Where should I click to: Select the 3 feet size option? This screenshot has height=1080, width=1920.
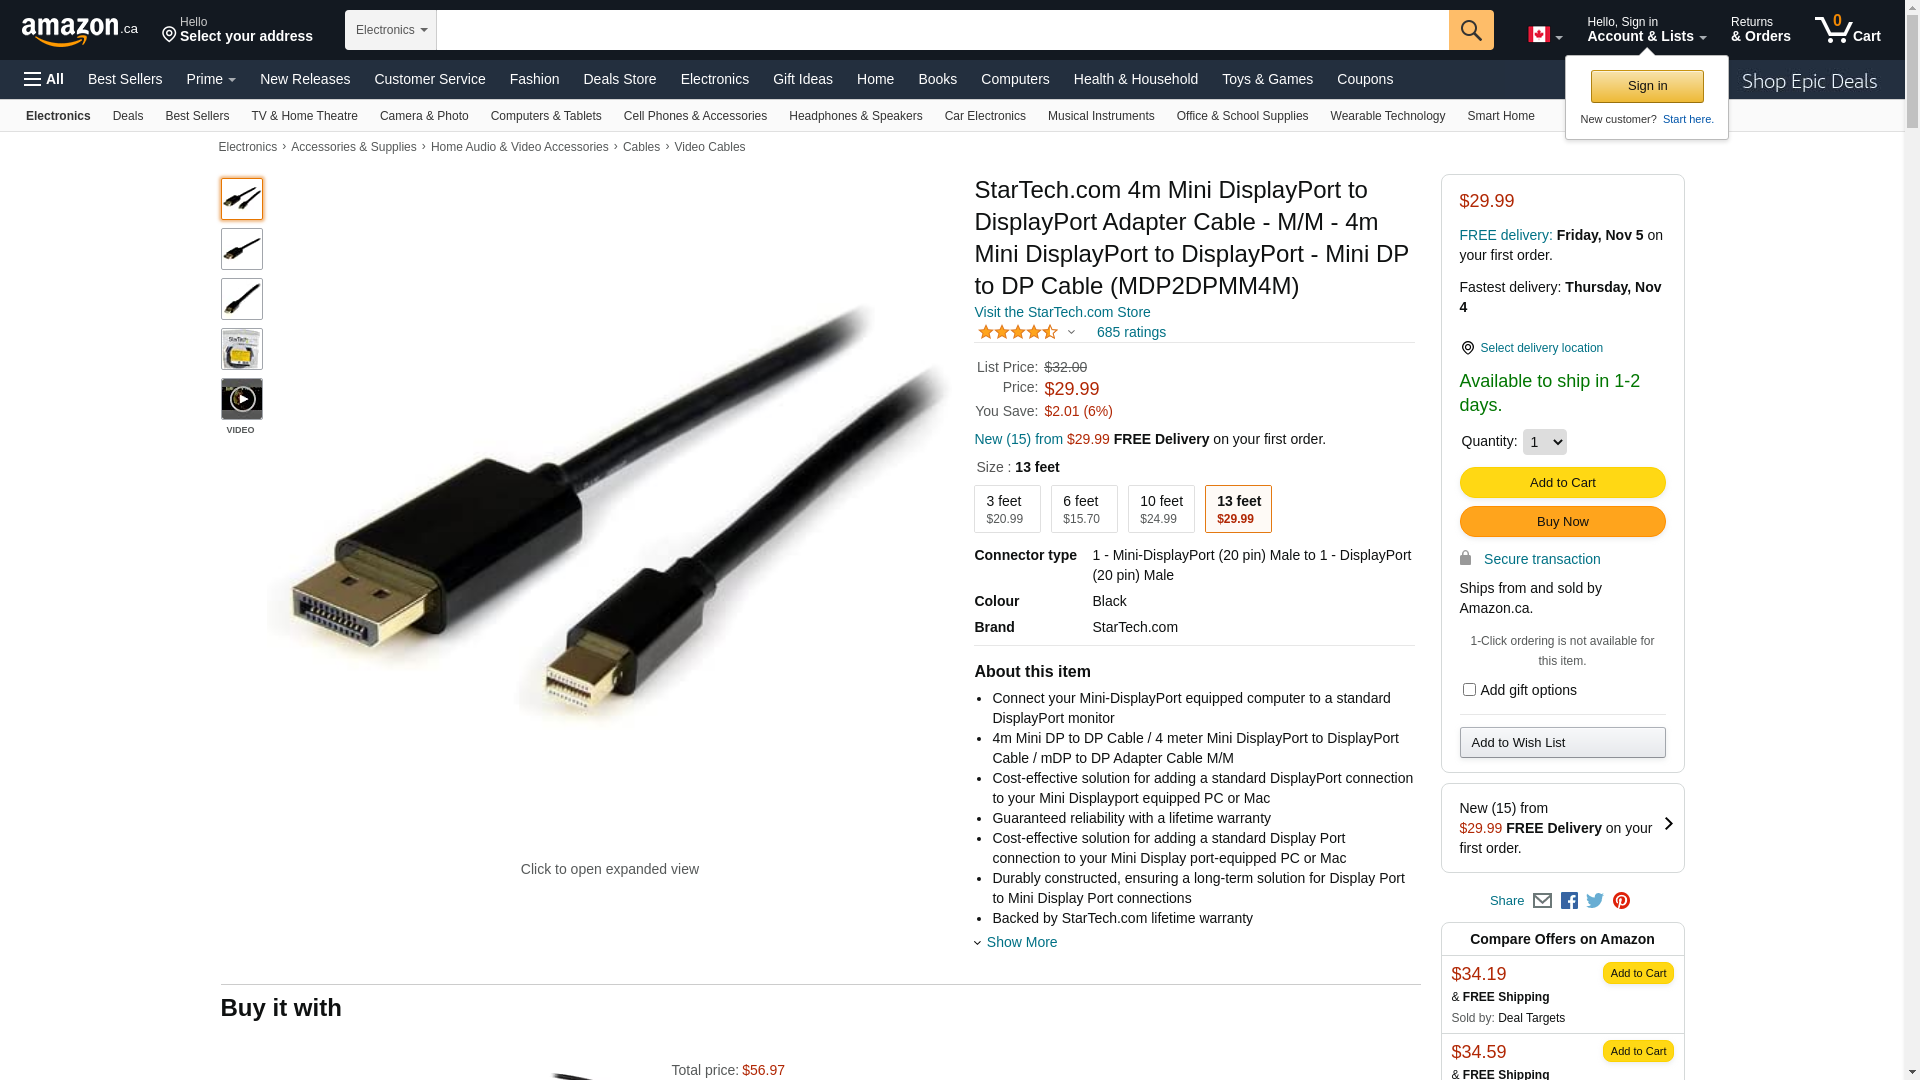(x=1007, y=509)
